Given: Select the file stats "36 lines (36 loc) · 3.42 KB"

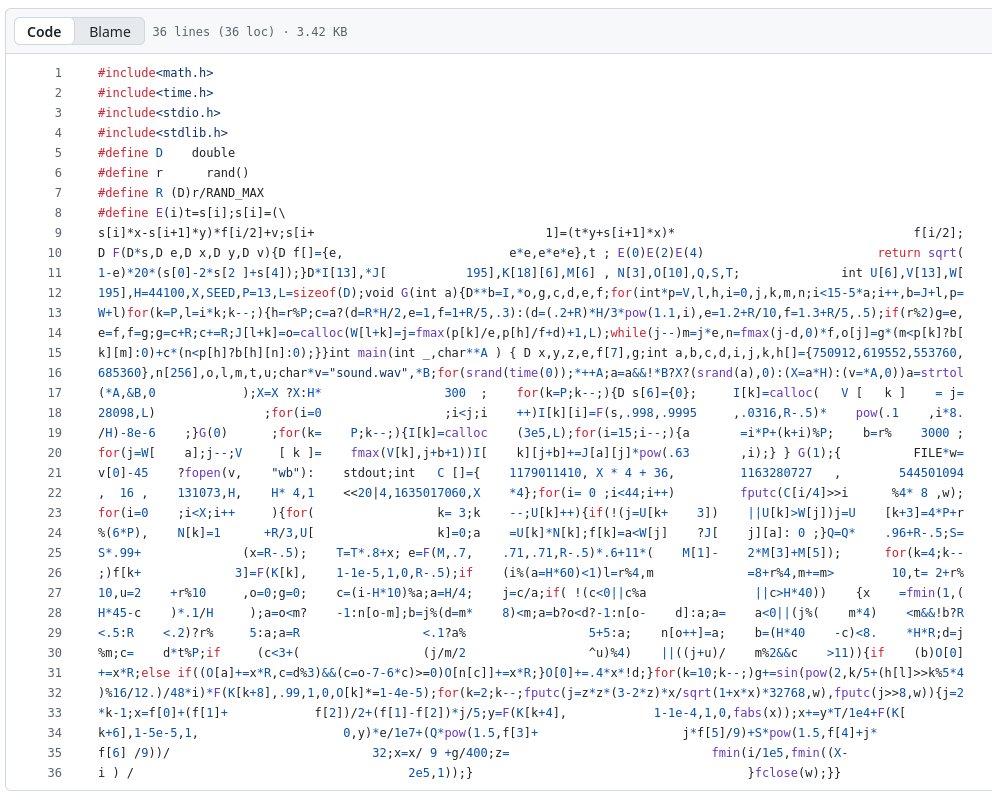Looking at the screenshot, I should pos(250,32).
